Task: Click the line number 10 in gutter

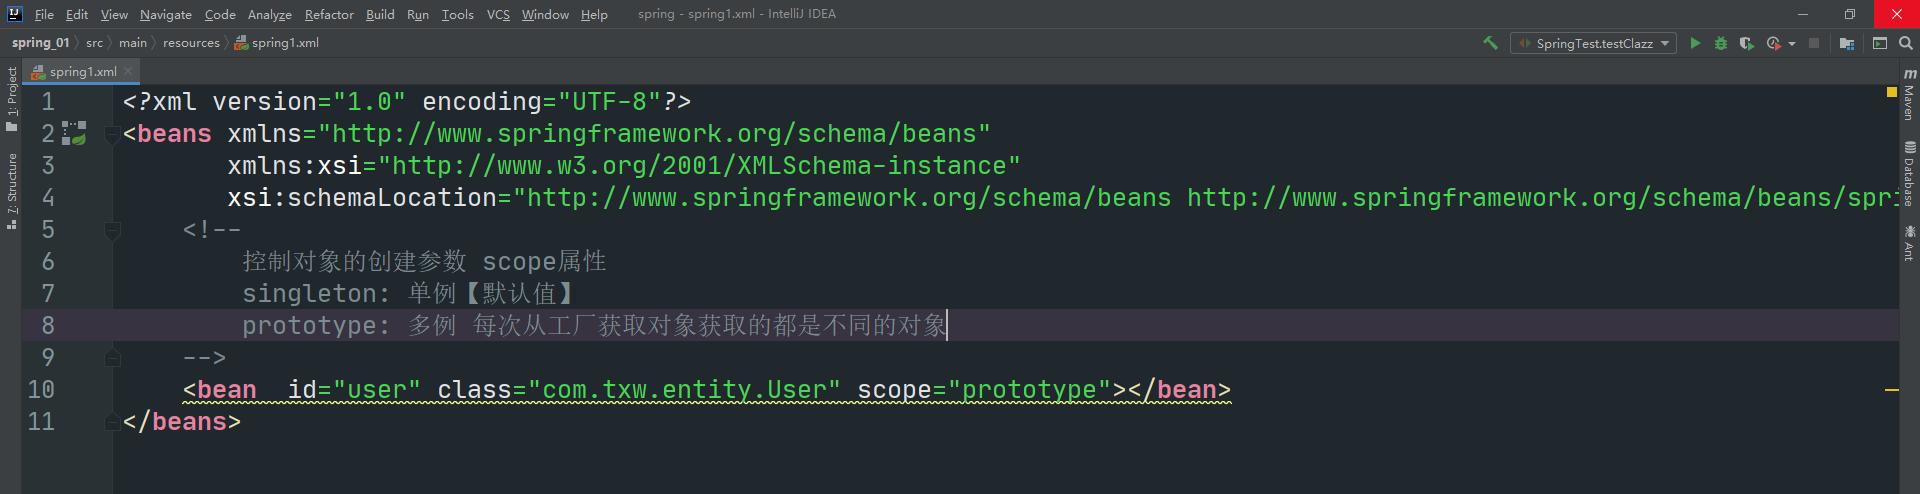Action: point(41,390)
